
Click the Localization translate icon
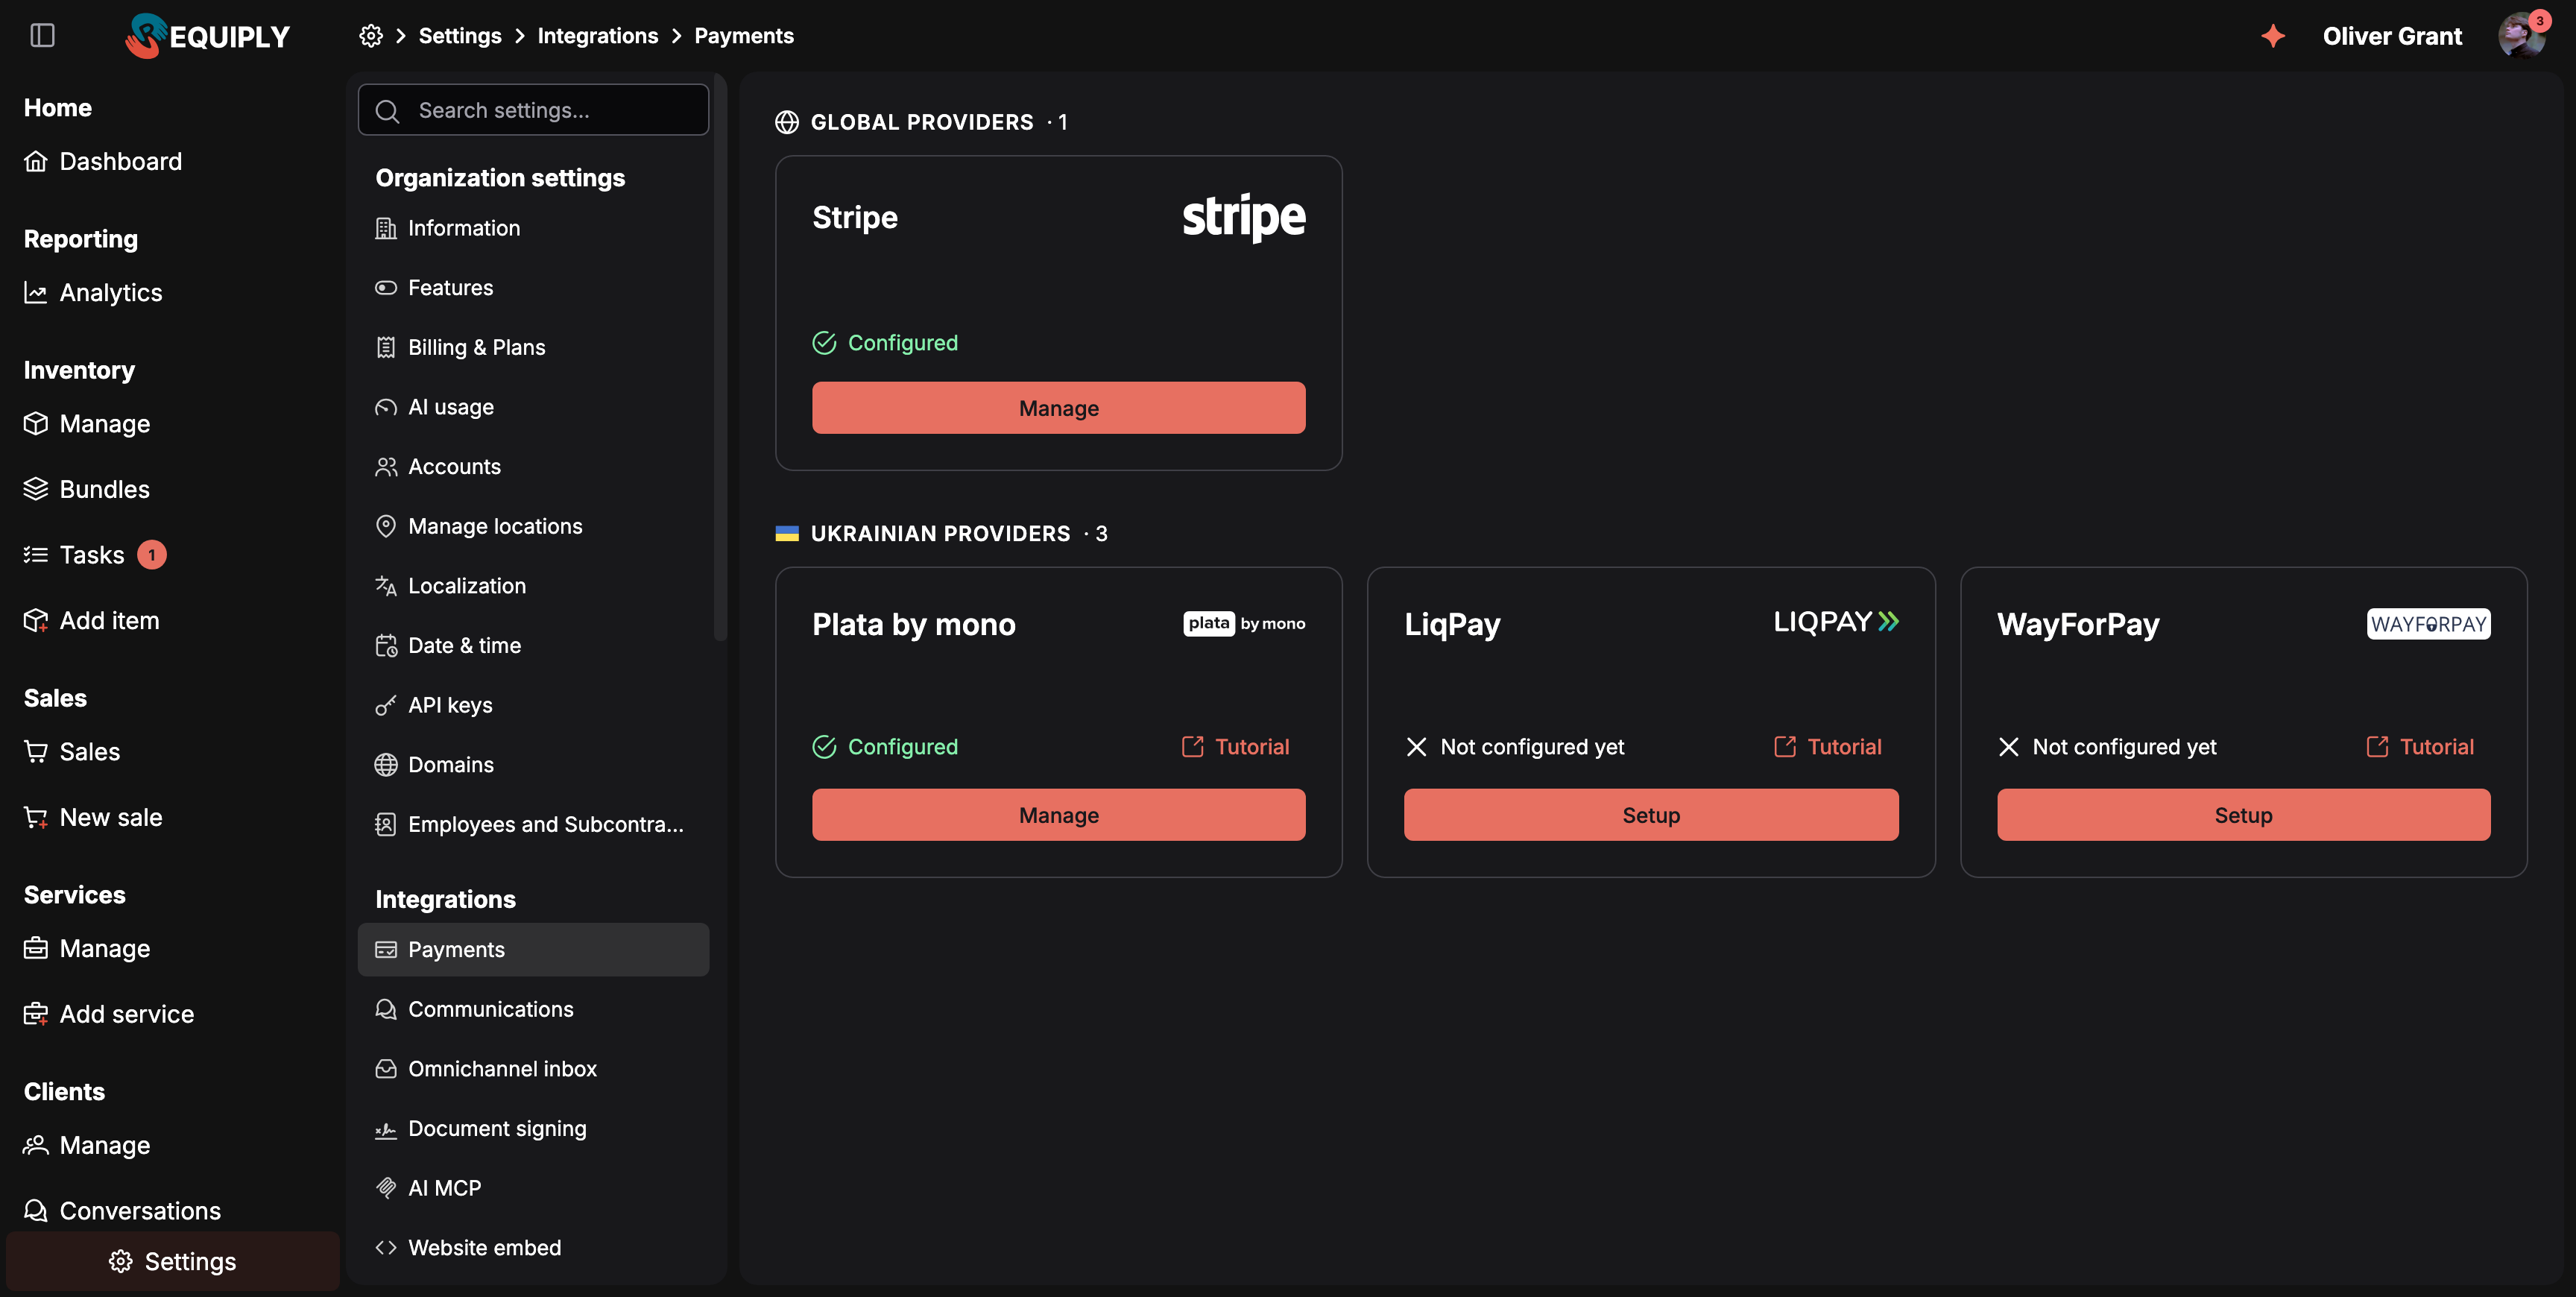point(386,586)
